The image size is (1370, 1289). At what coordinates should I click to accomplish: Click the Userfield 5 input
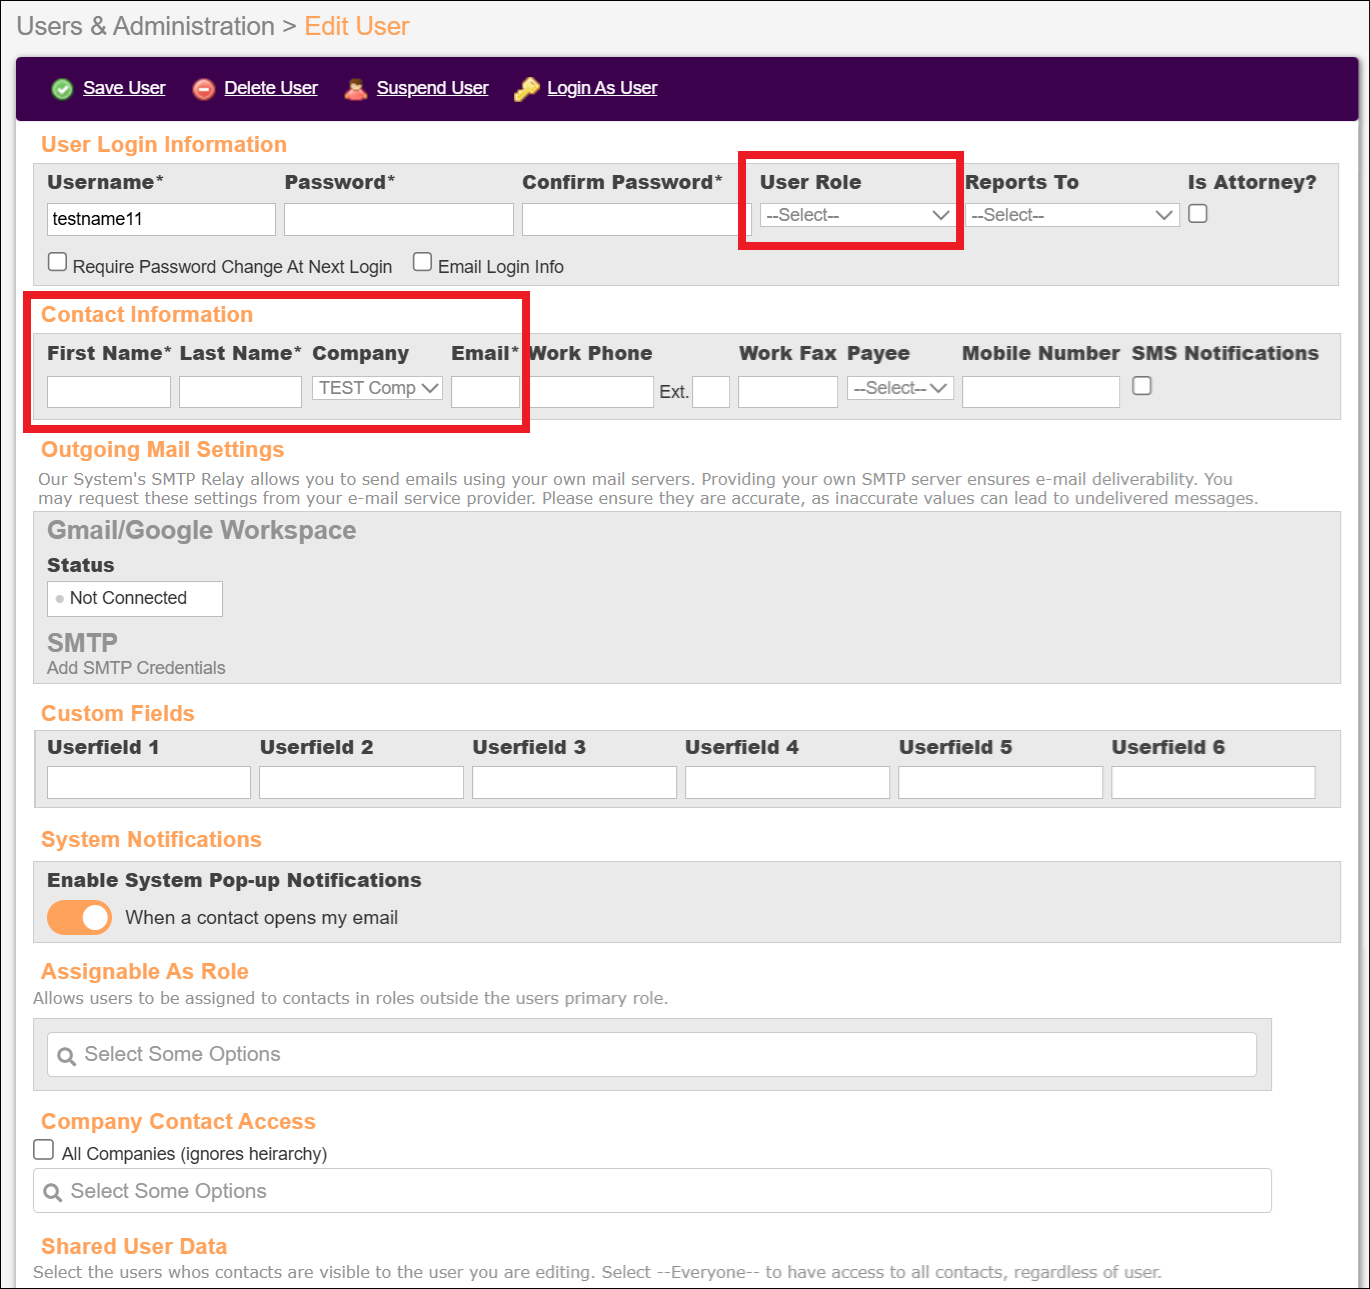click(1000, 782)
